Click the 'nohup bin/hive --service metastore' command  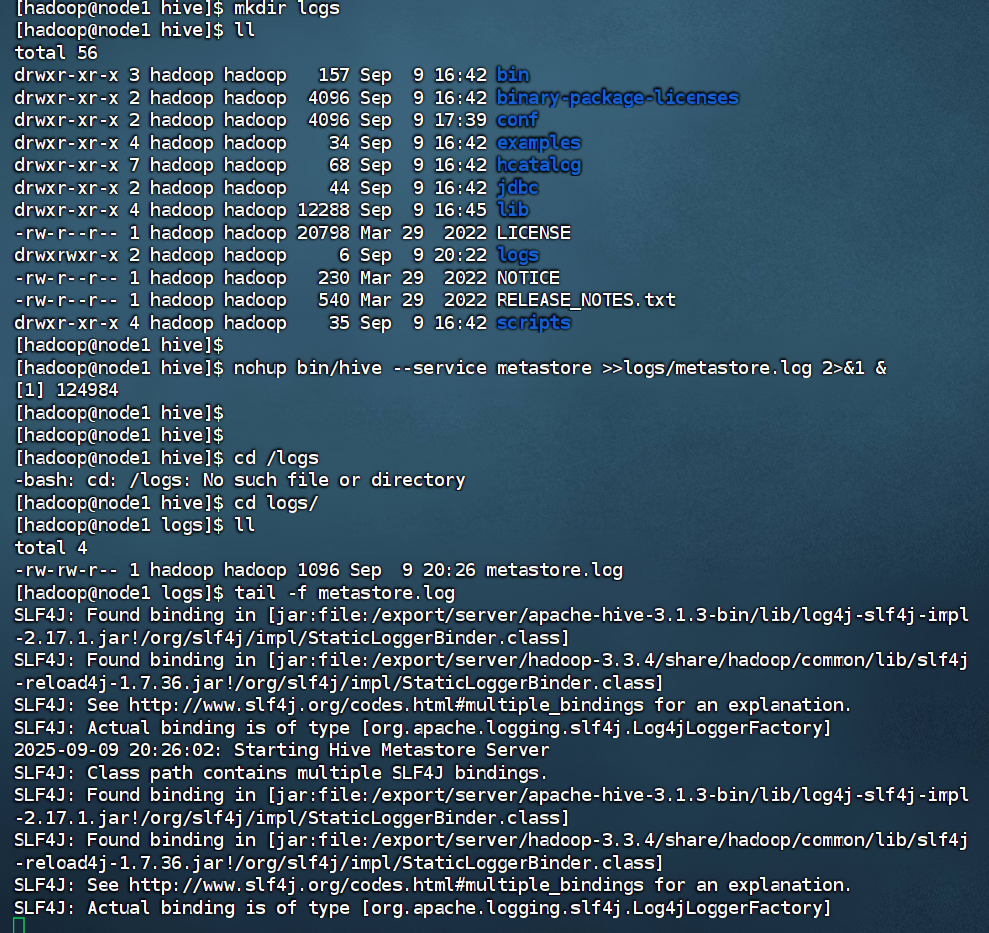[x=413, y=368]
